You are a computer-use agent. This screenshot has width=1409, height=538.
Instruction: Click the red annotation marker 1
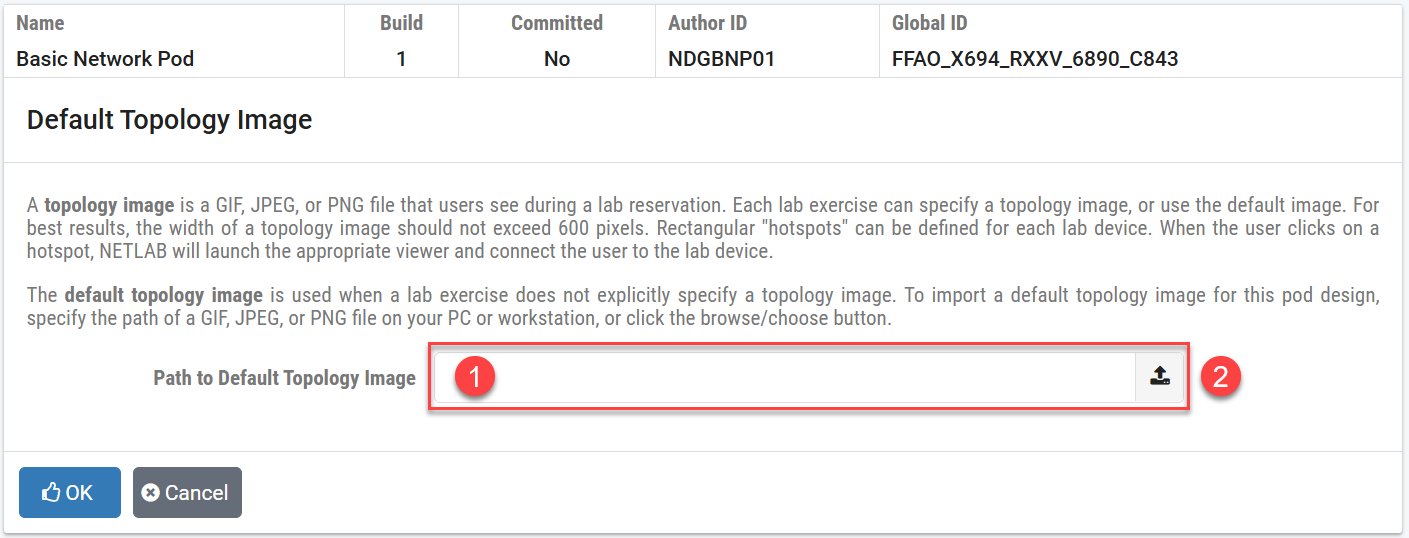[475, 377]
